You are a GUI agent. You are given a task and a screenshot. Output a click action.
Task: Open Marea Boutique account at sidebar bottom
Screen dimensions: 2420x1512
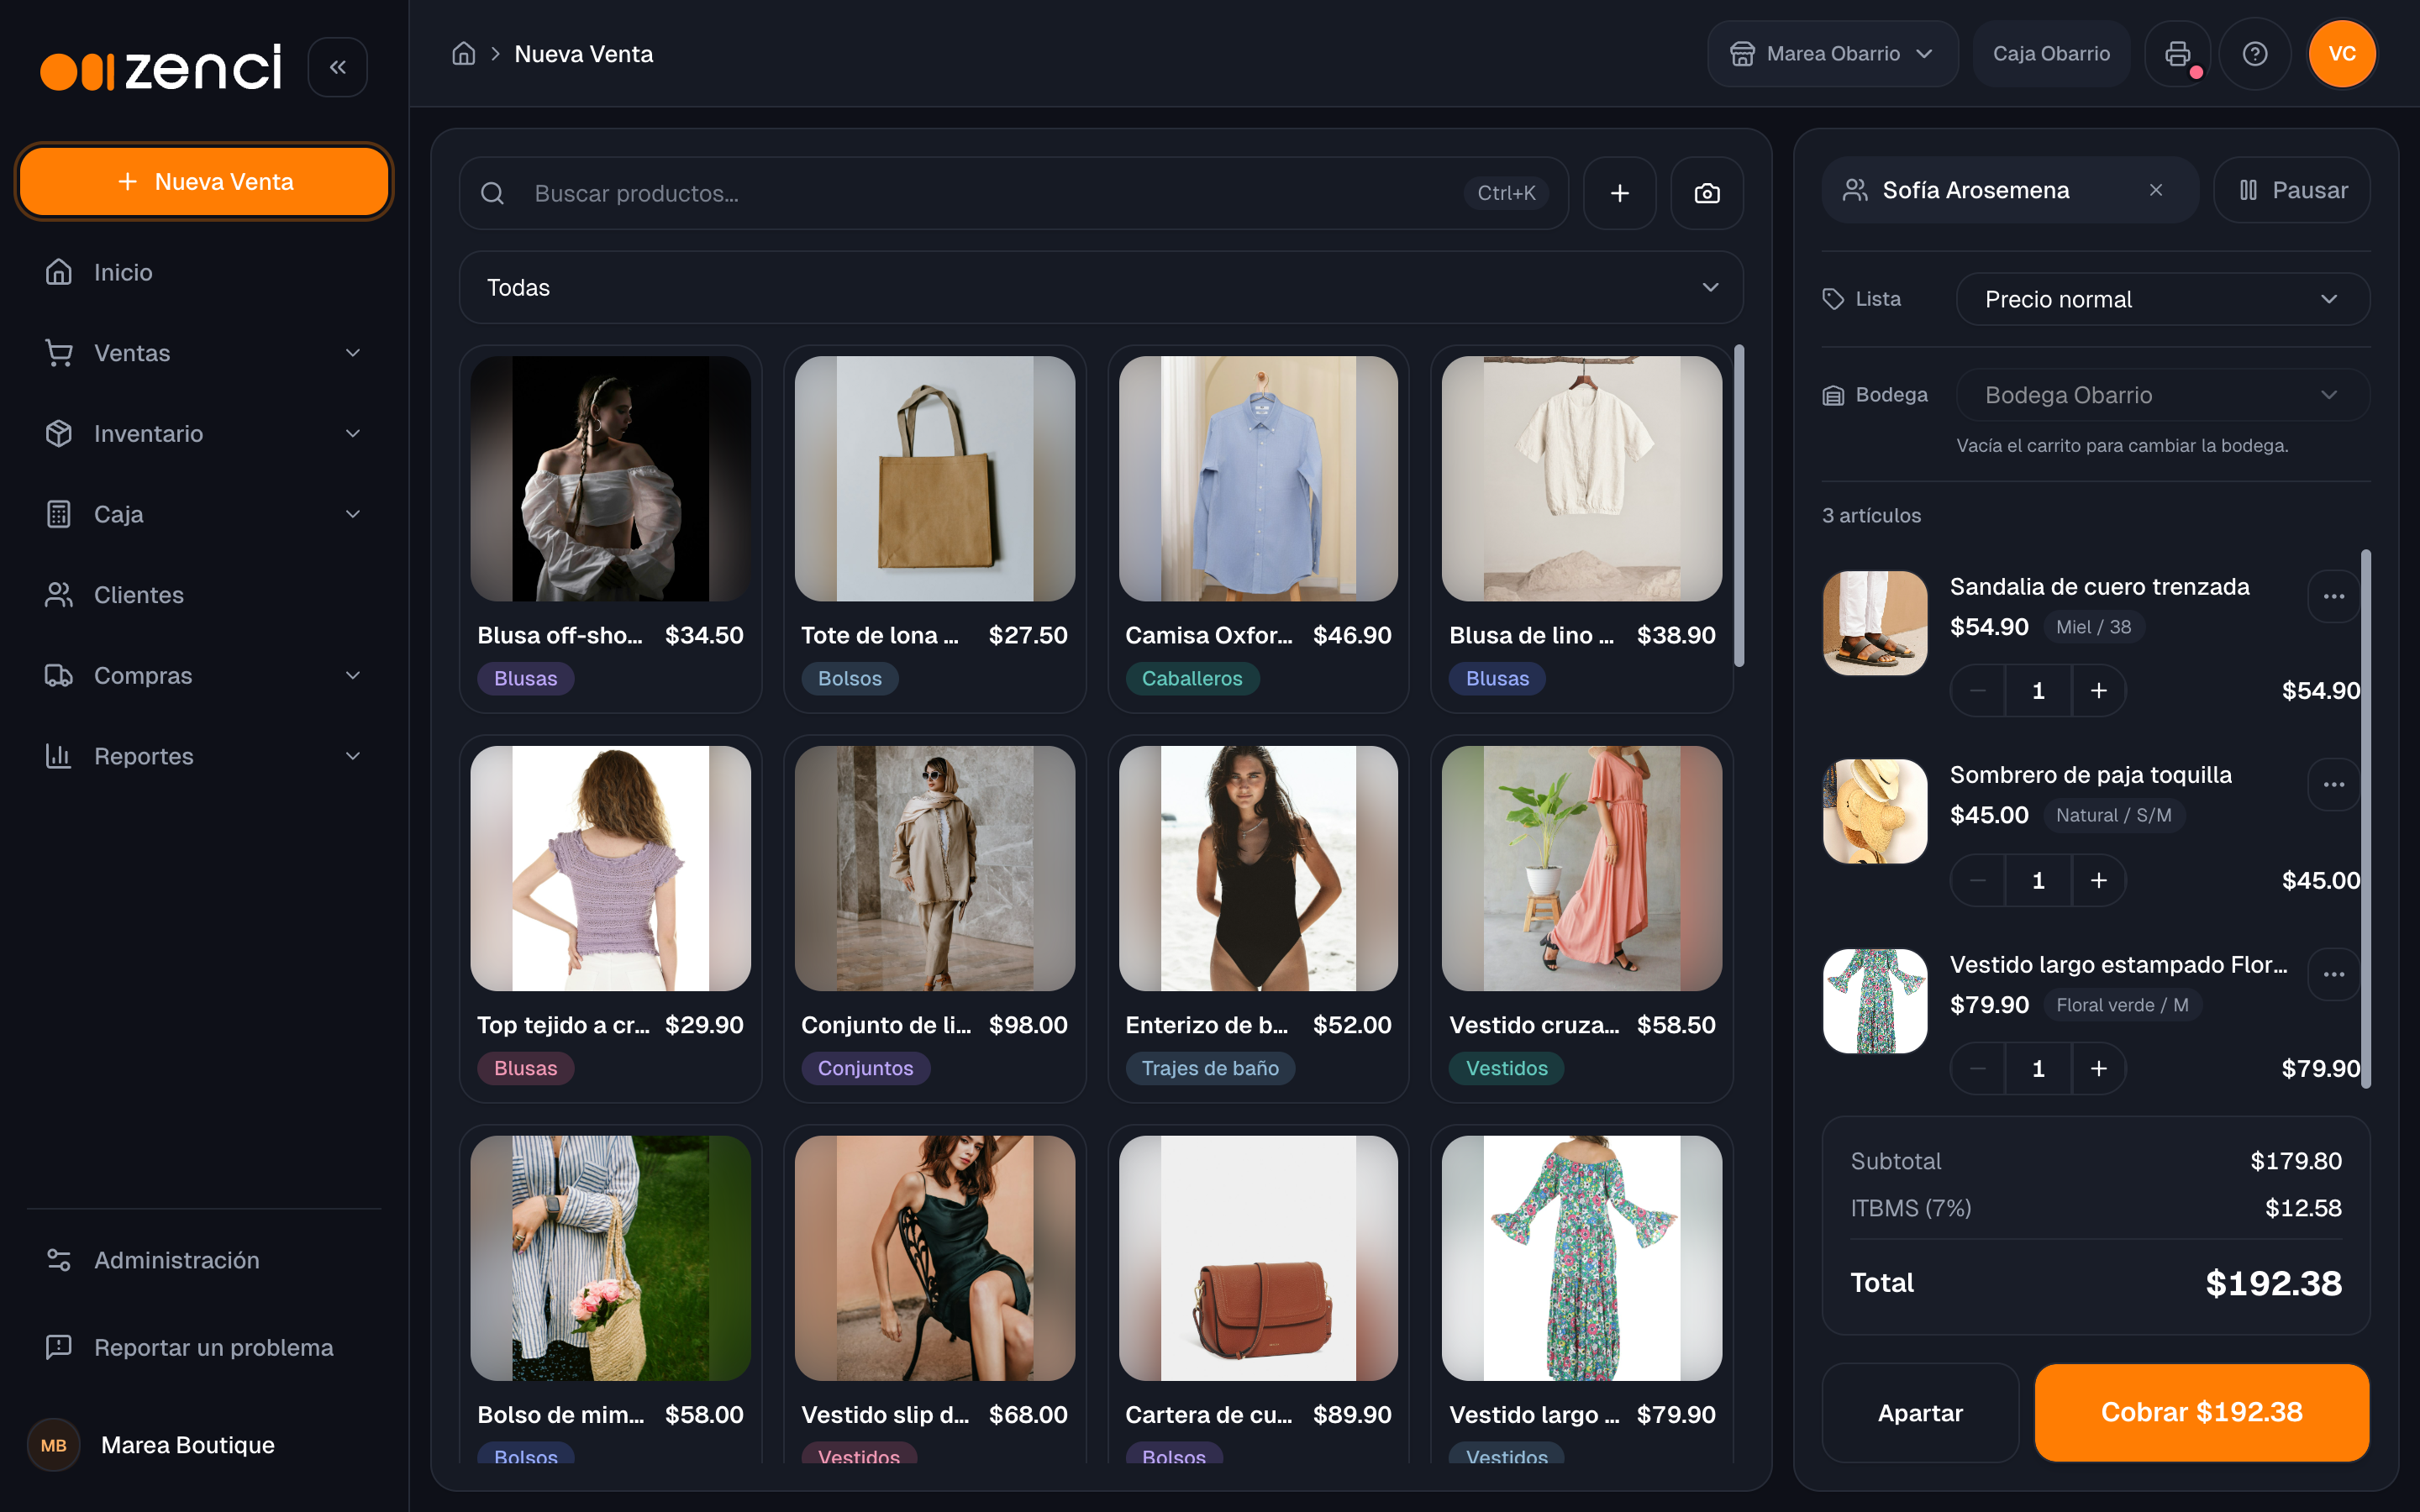pos(203,1445)
